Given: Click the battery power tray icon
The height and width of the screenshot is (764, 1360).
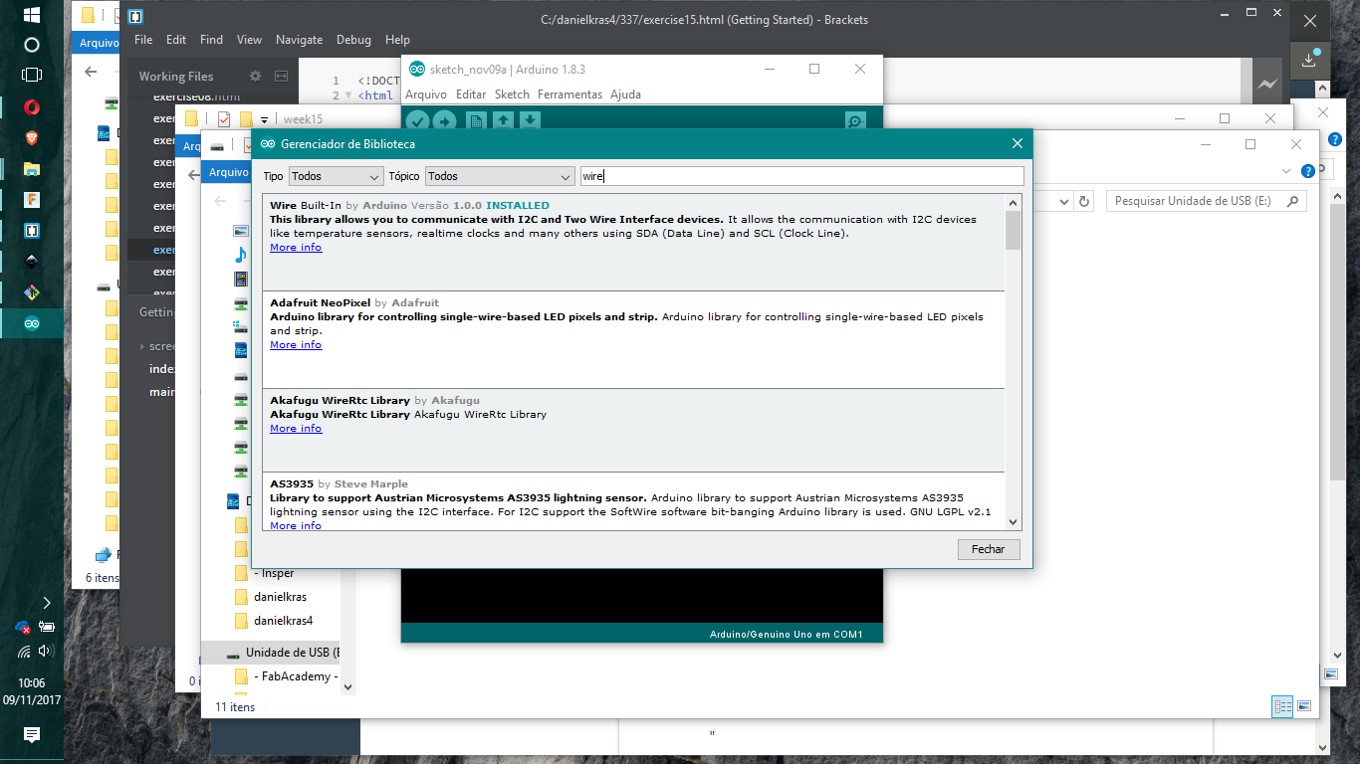Looking at the screenshot, I should (x=46, y=627).
